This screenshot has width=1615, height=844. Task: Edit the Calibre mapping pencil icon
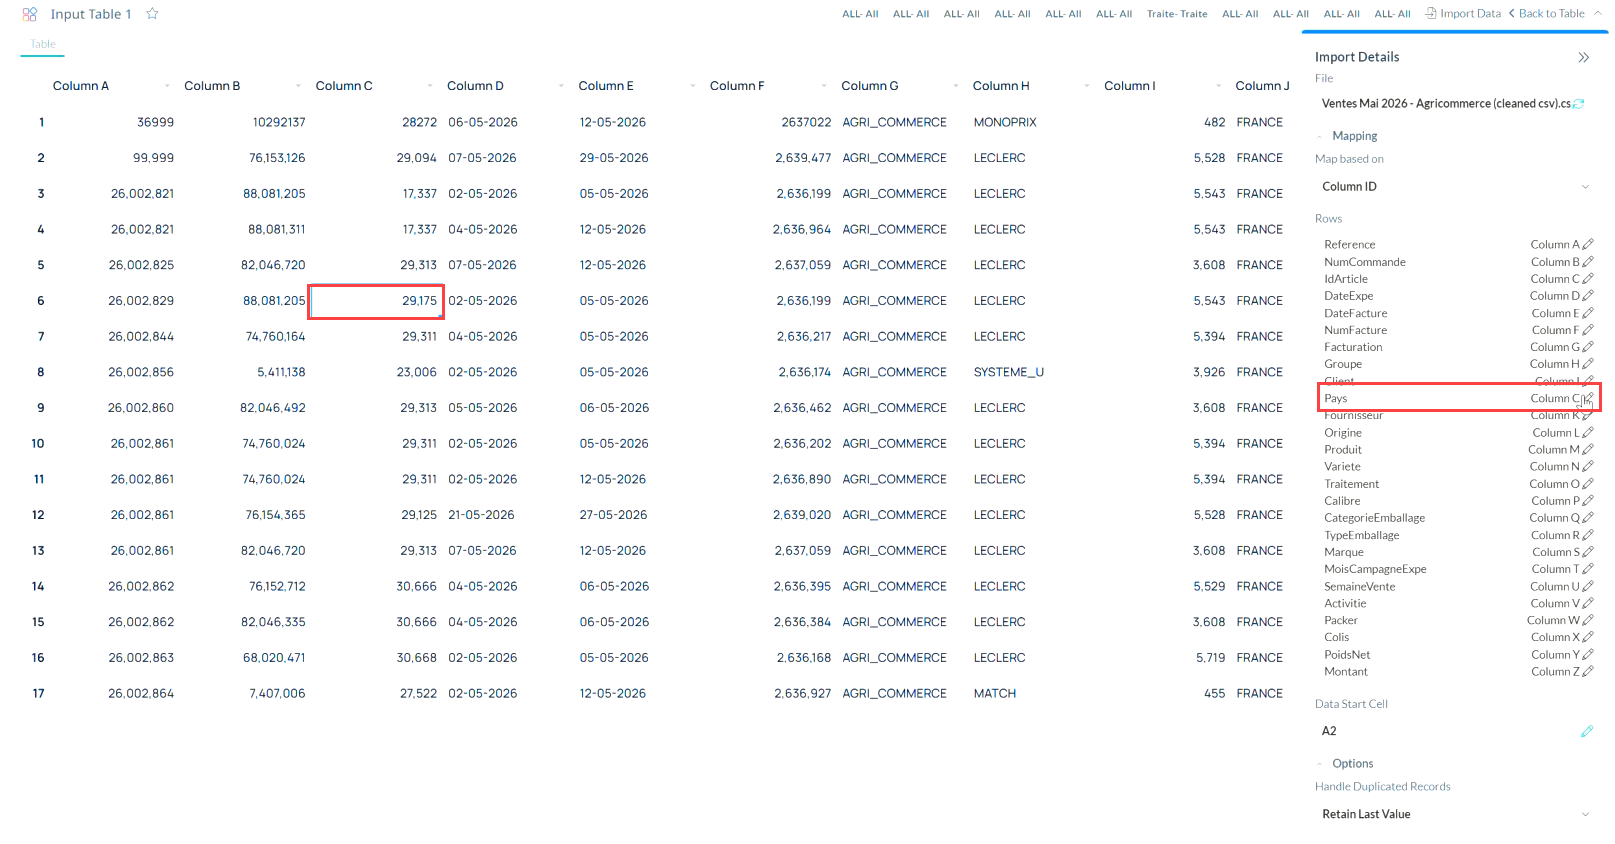click(1588, 501)
